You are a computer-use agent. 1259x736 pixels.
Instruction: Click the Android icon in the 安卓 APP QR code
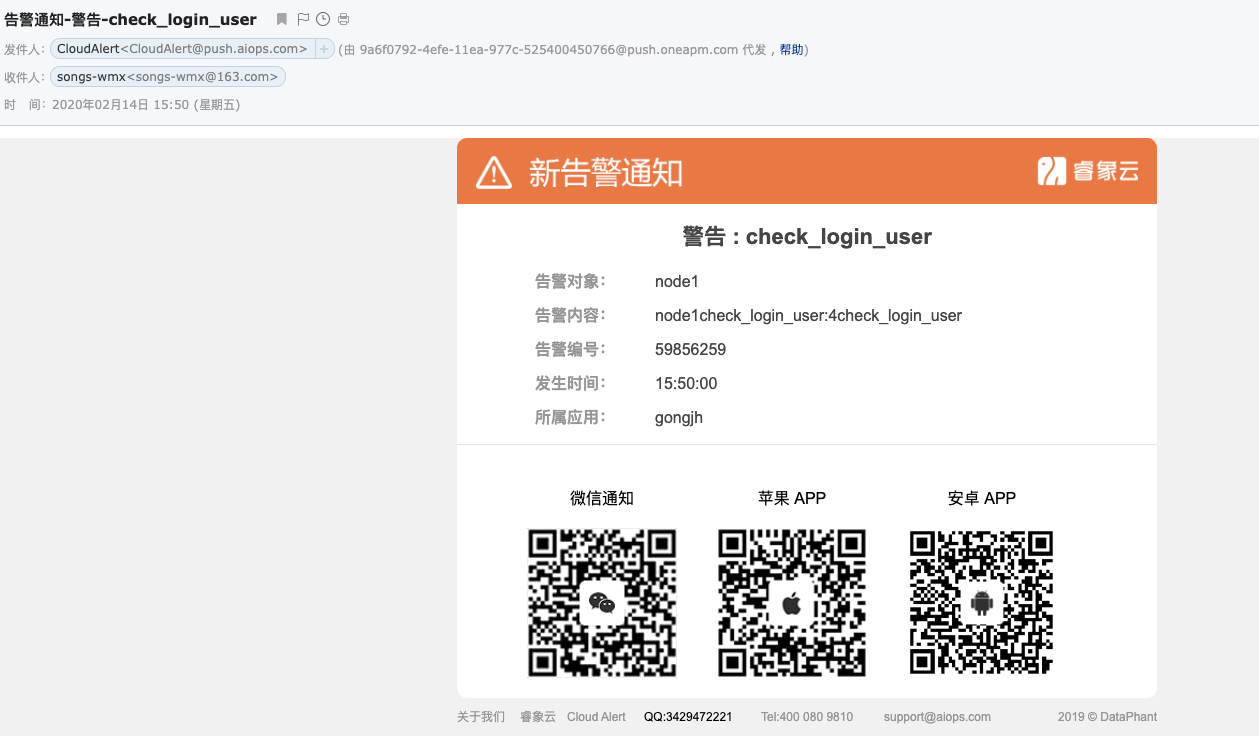[x=980, y=602]
